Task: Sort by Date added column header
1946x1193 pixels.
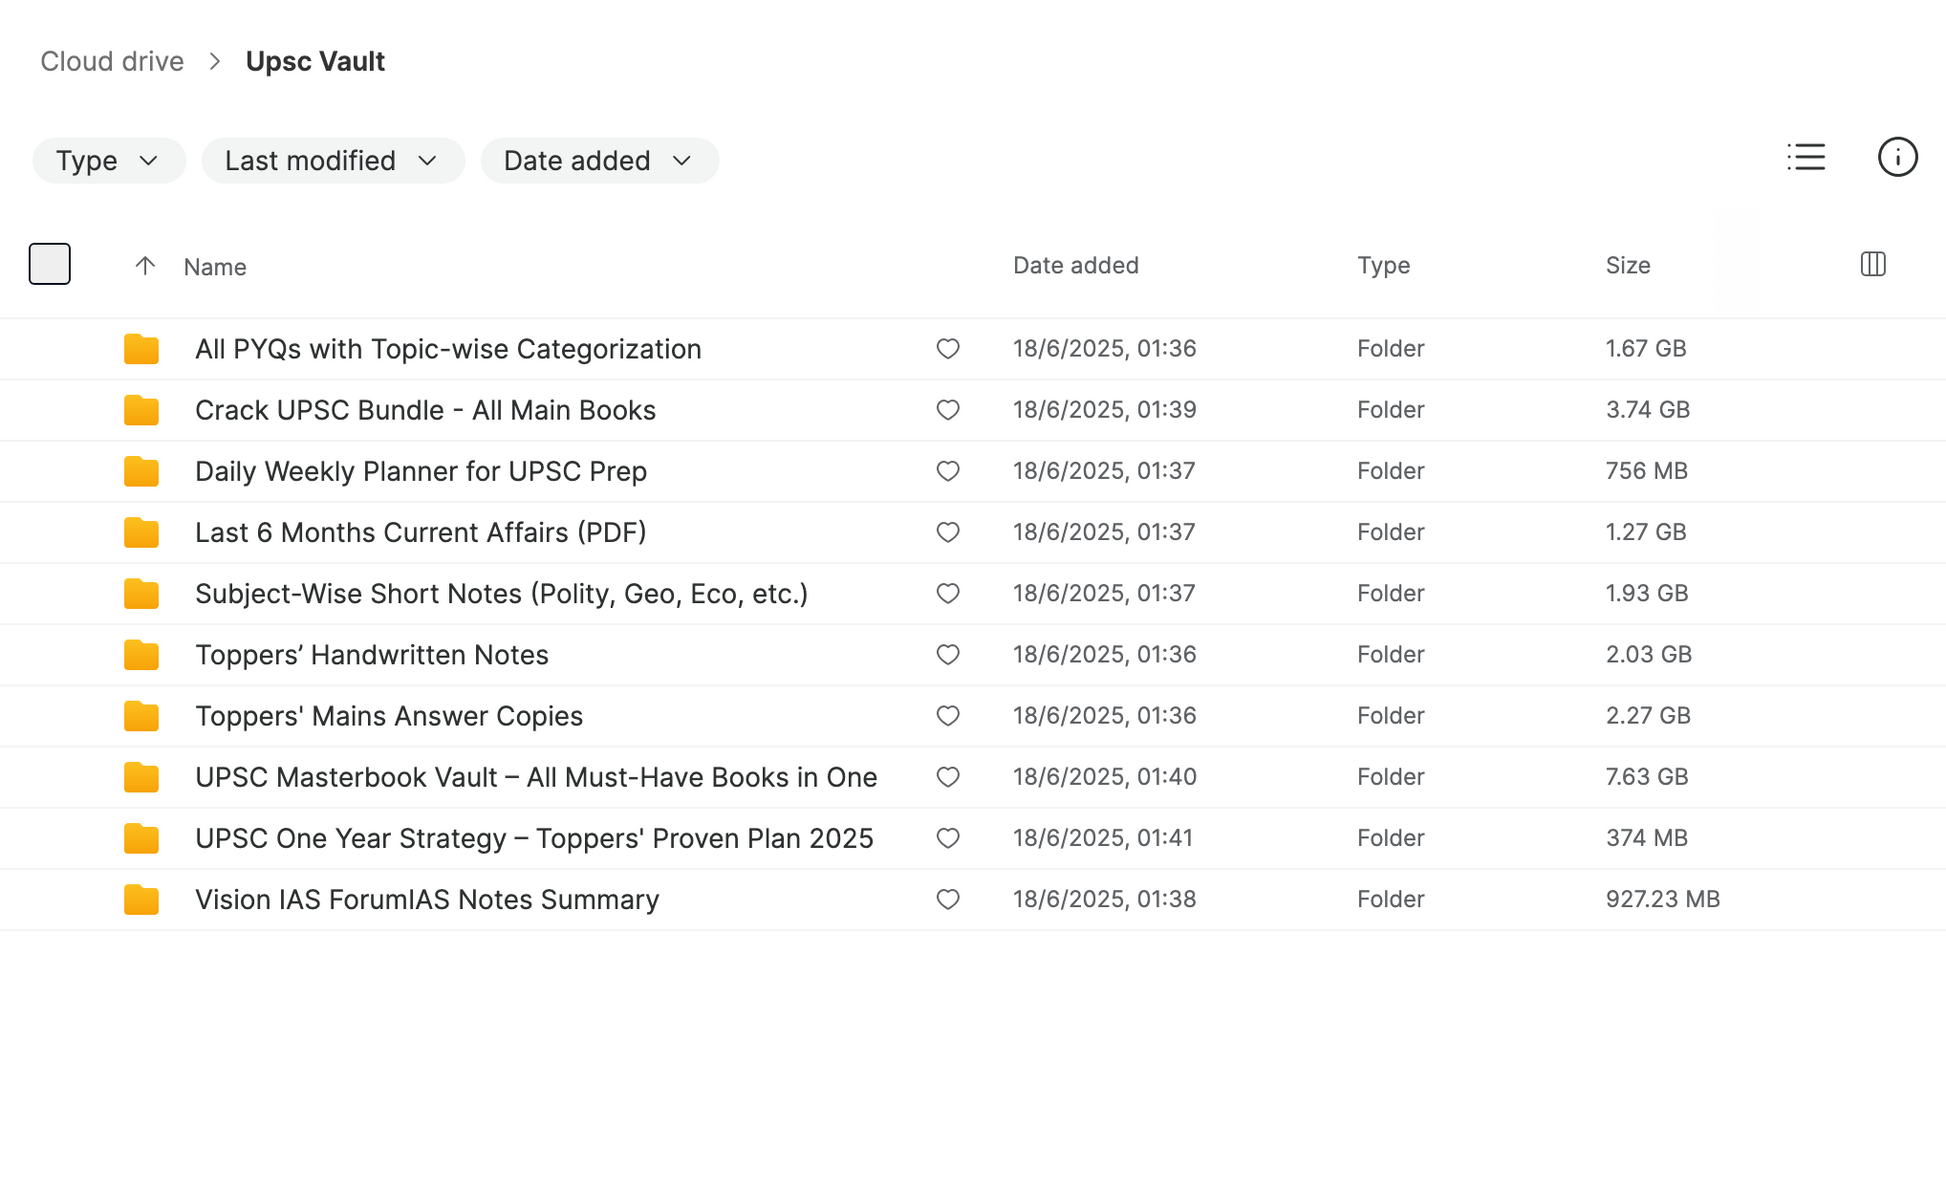Action: (x=1075, y=265)
